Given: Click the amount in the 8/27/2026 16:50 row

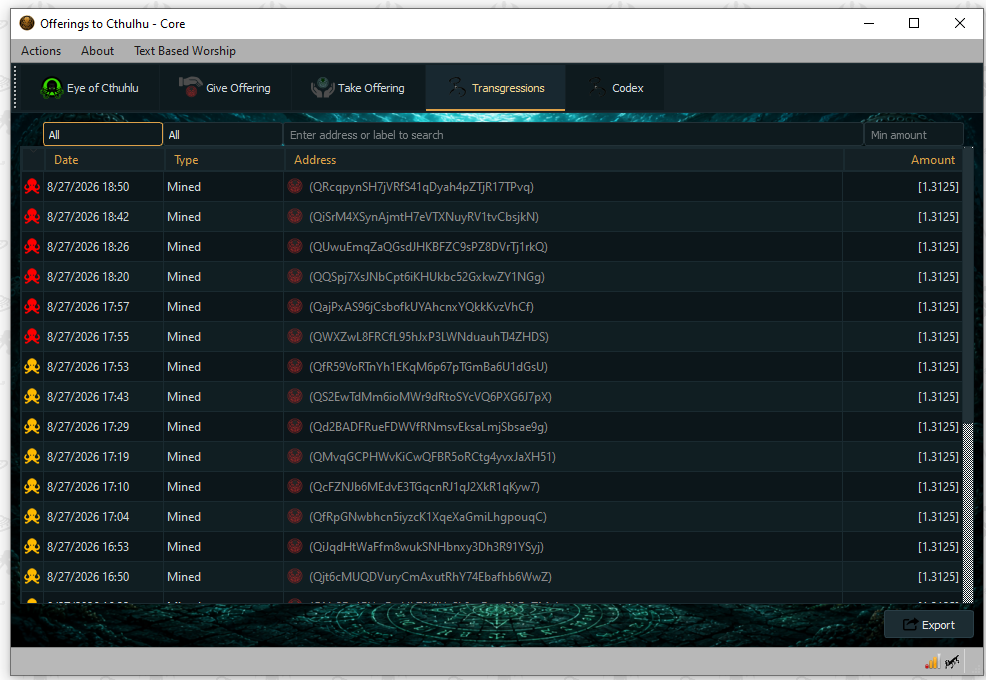Looking at the screenshot, I should (x=938, y=577).
